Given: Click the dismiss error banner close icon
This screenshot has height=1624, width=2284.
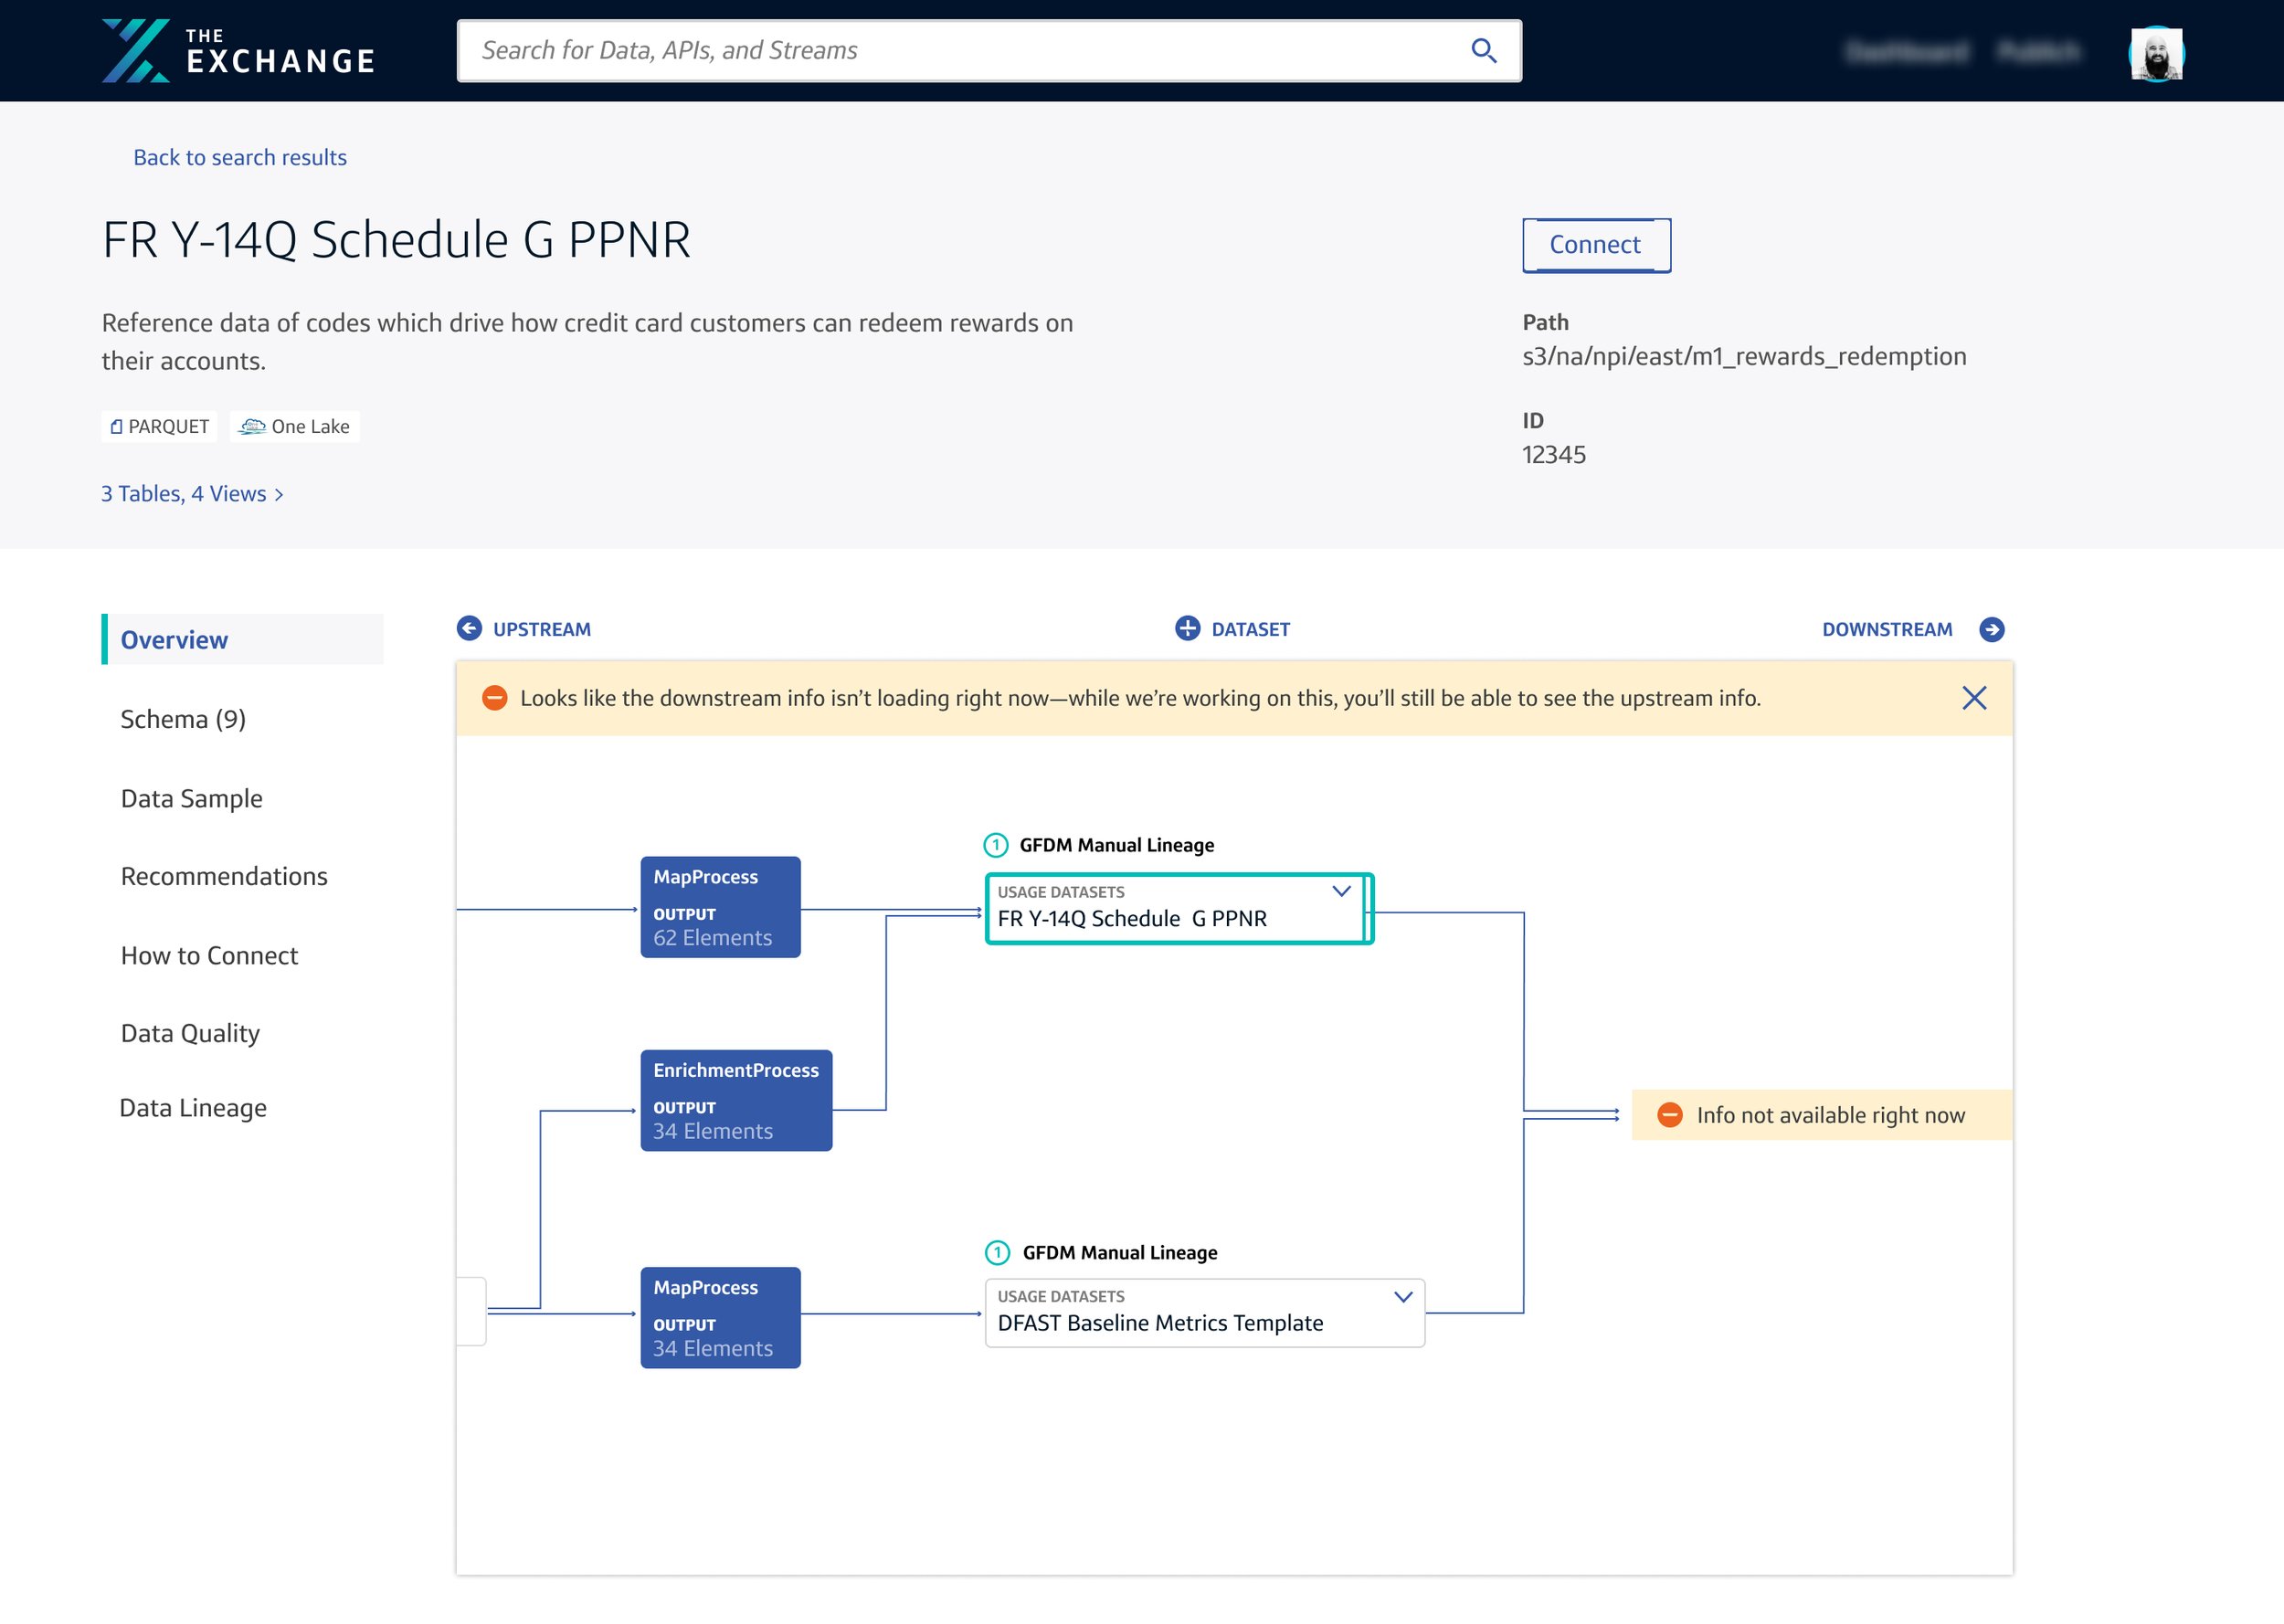Looking at the screenshot, I should (1972, 698).
